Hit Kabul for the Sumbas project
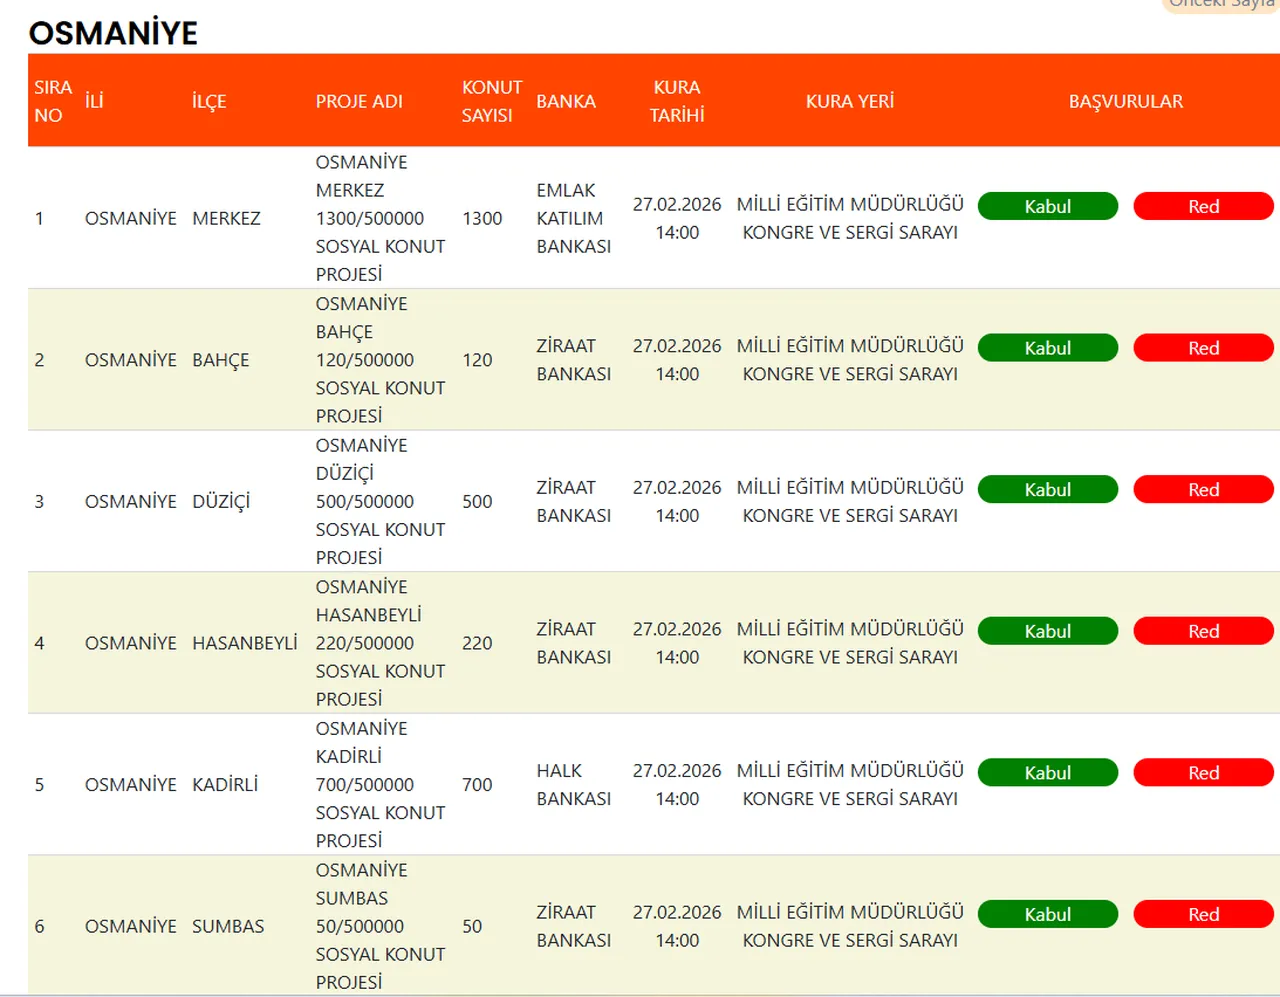The width and height of the screenshot is (1280, 997). pyautogui.click(x=1047, y=914)
